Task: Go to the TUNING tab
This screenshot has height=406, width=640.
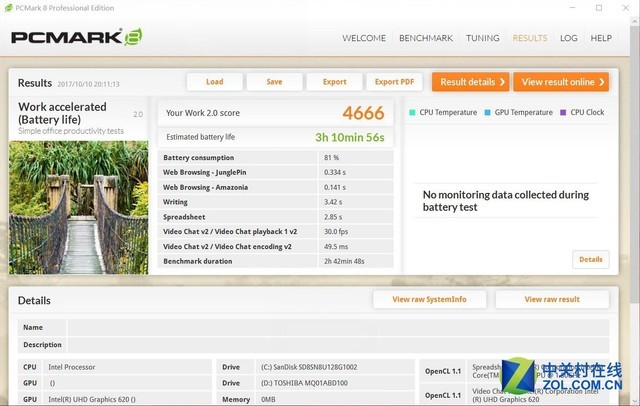Action: (x=483, y=38)
